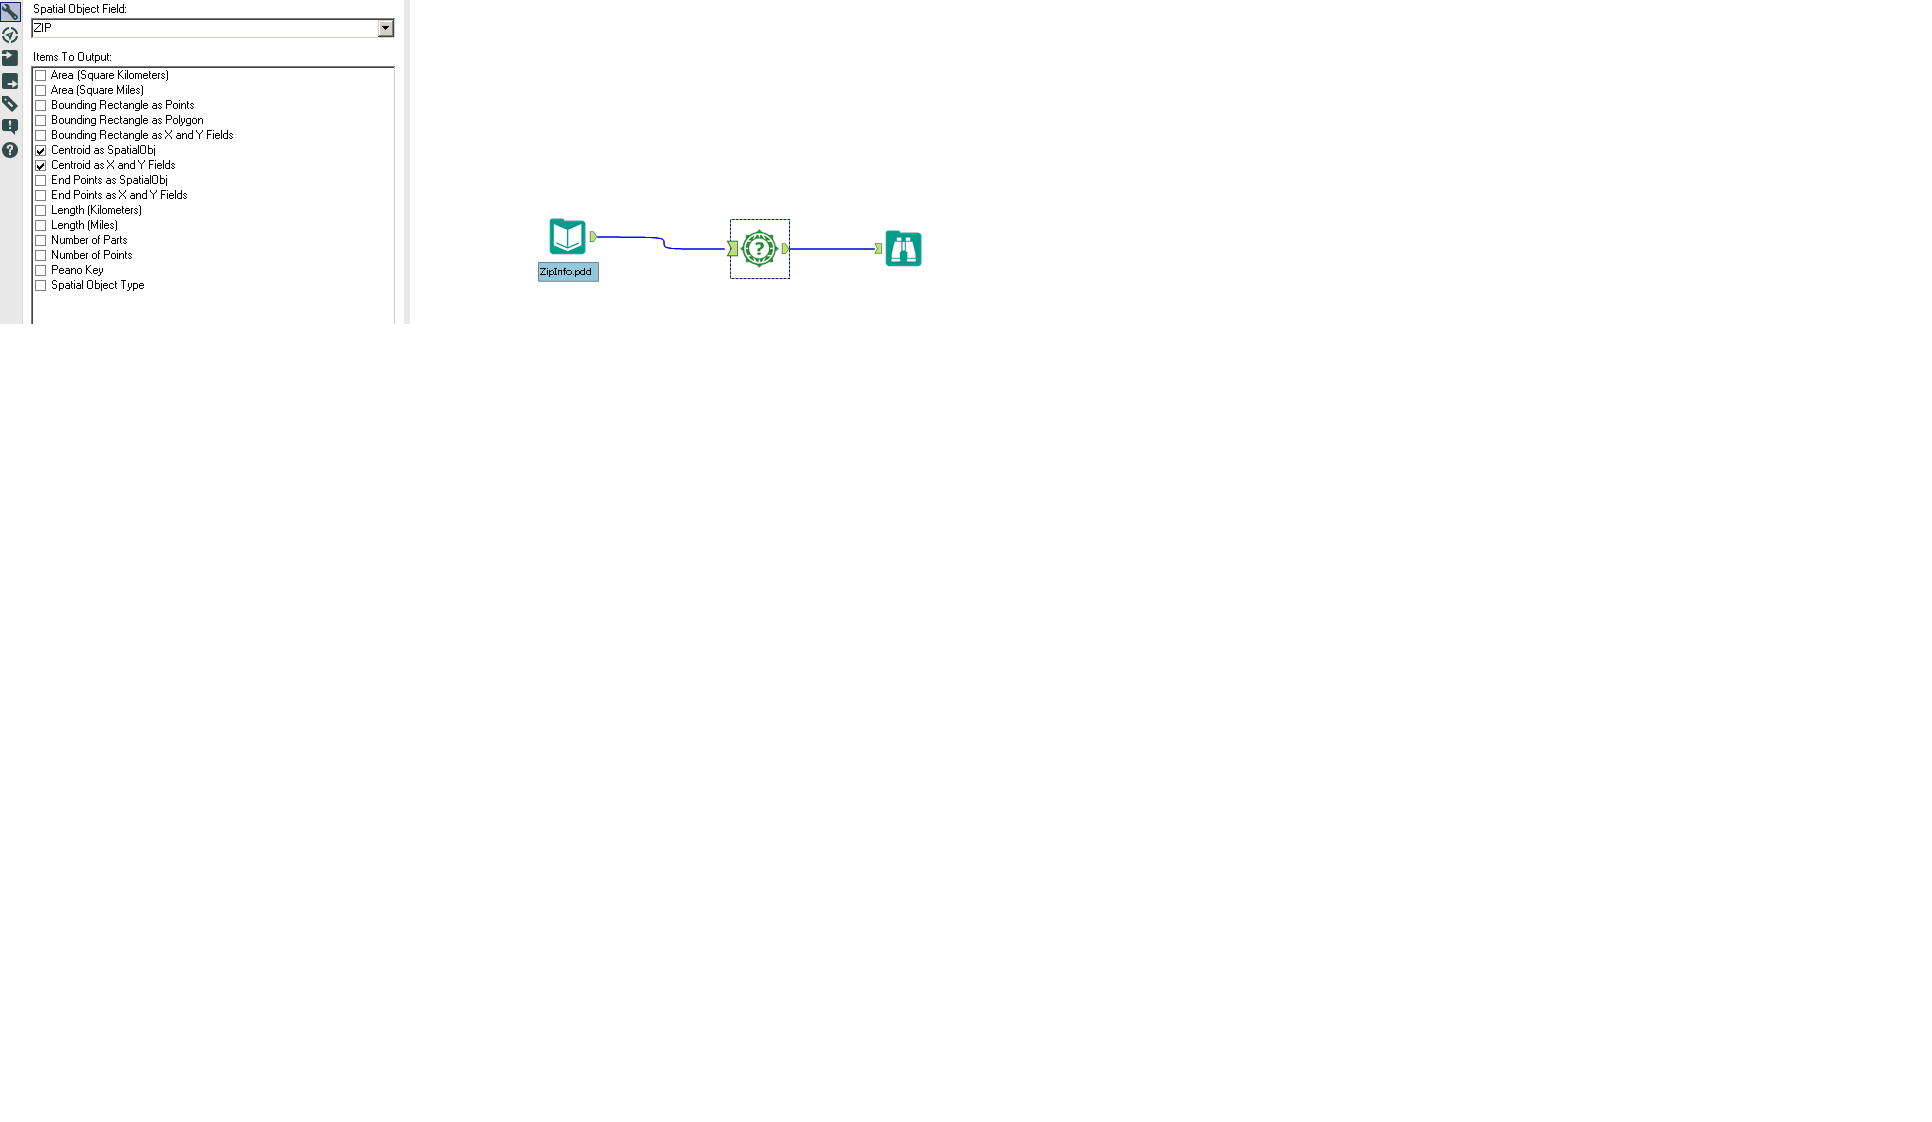Image resolution: width=1932 pixels, height=1122 pixels.
Task: Click the Bounding Rectangle as Polygon item
Action: [x=128, y=119]
